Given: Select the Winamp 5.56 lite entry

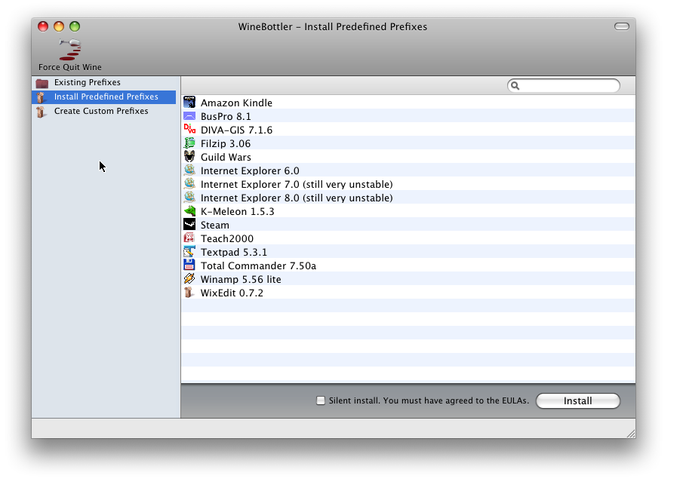Looking at the screenshot, I should (408, 279).
